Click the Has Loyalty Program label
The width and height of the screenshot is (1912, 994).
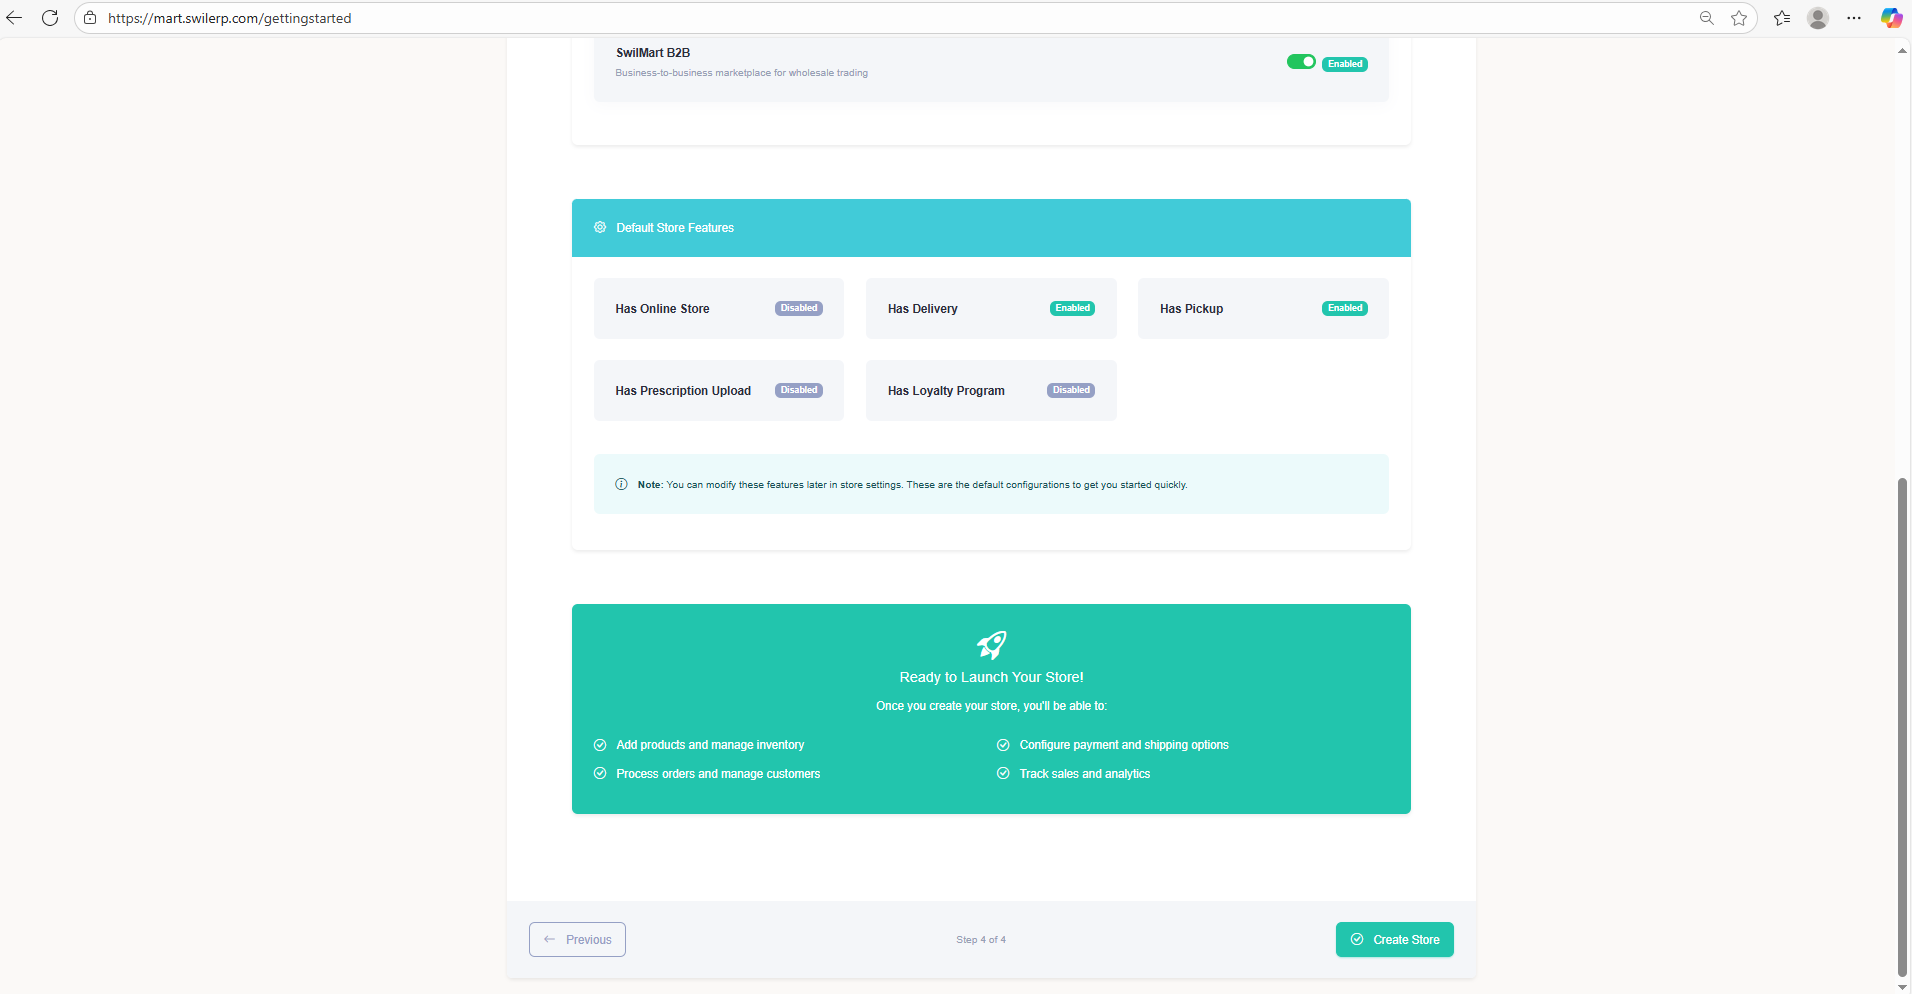(946, 391)
